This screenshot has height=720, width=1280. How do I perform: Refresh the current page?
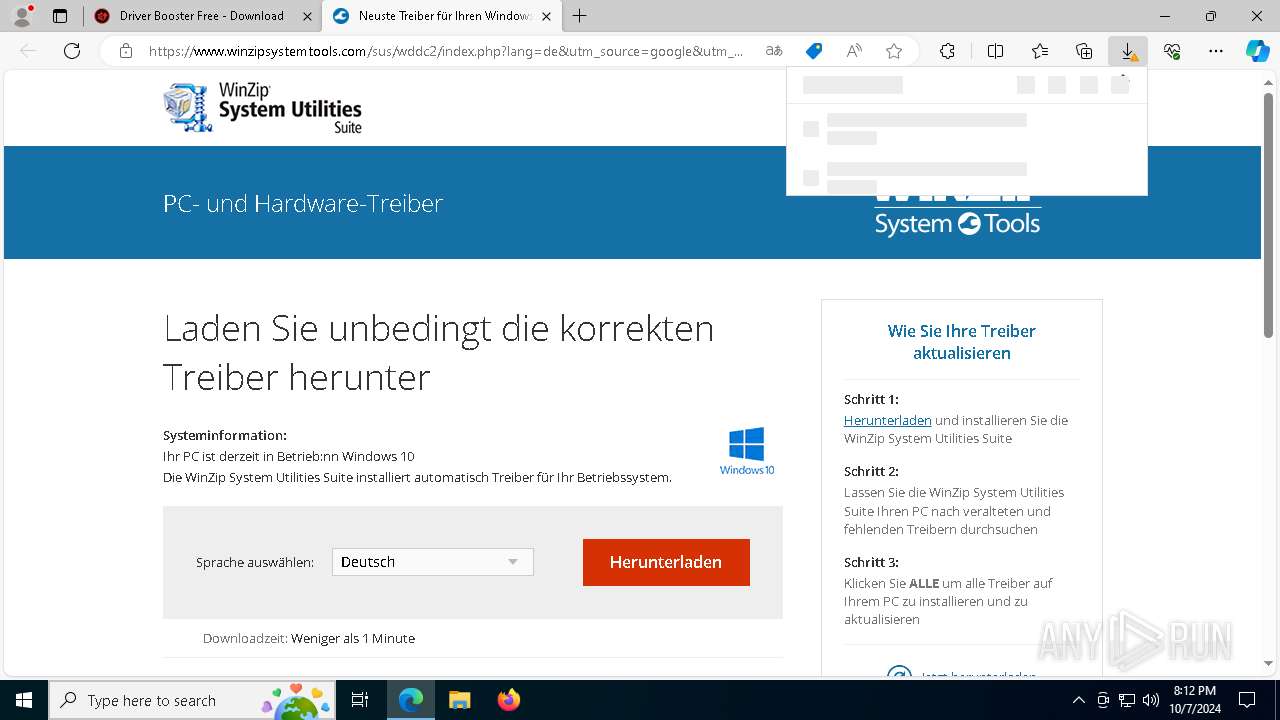72,51
